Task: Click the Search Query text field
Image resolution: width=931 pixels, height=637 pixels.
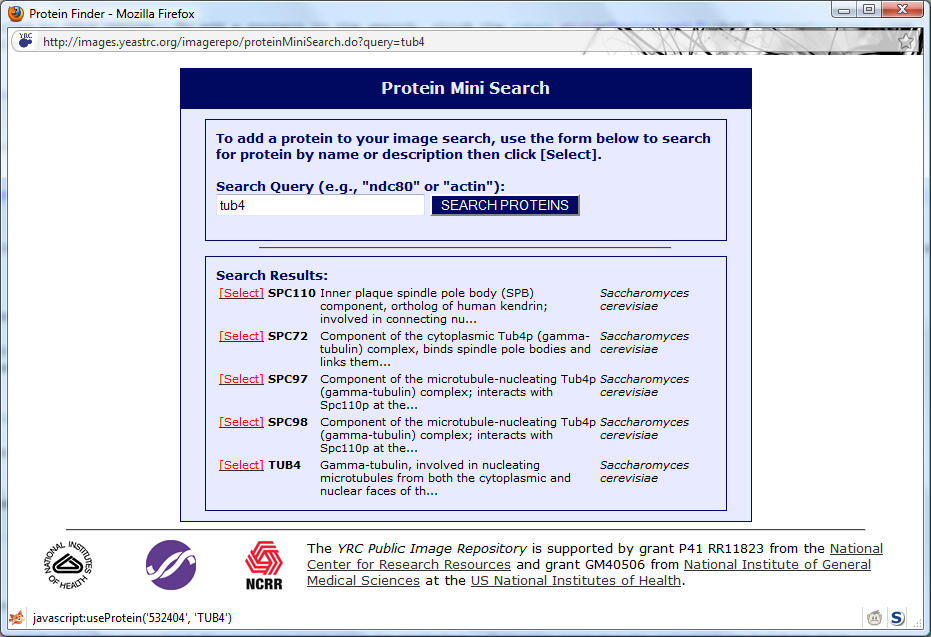Action: 320,205
